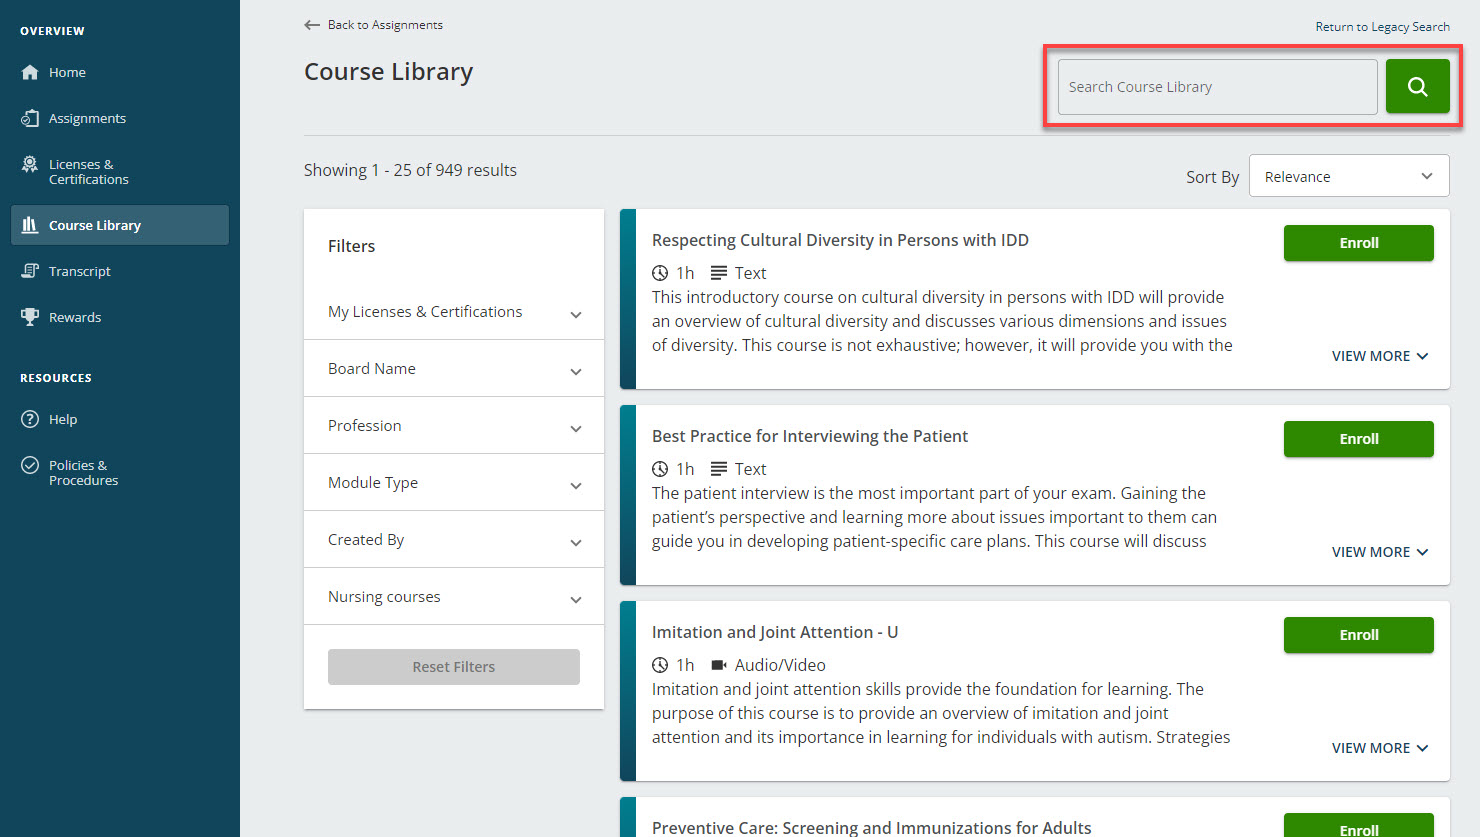The image size is (1480, 837).
Task: Expand the Nursing courses filter
Action: tap(453, 596)
